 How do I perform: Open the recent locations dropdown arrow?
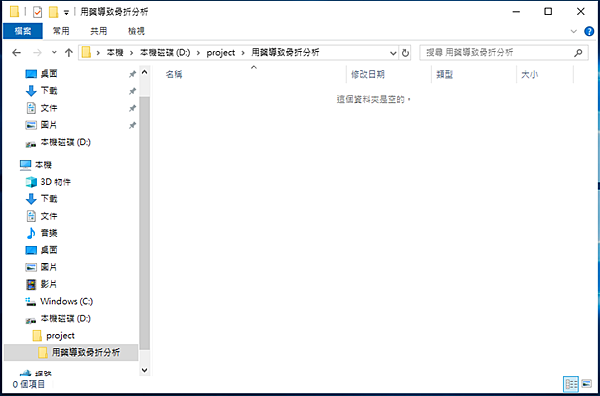click(x=54, y=53)
